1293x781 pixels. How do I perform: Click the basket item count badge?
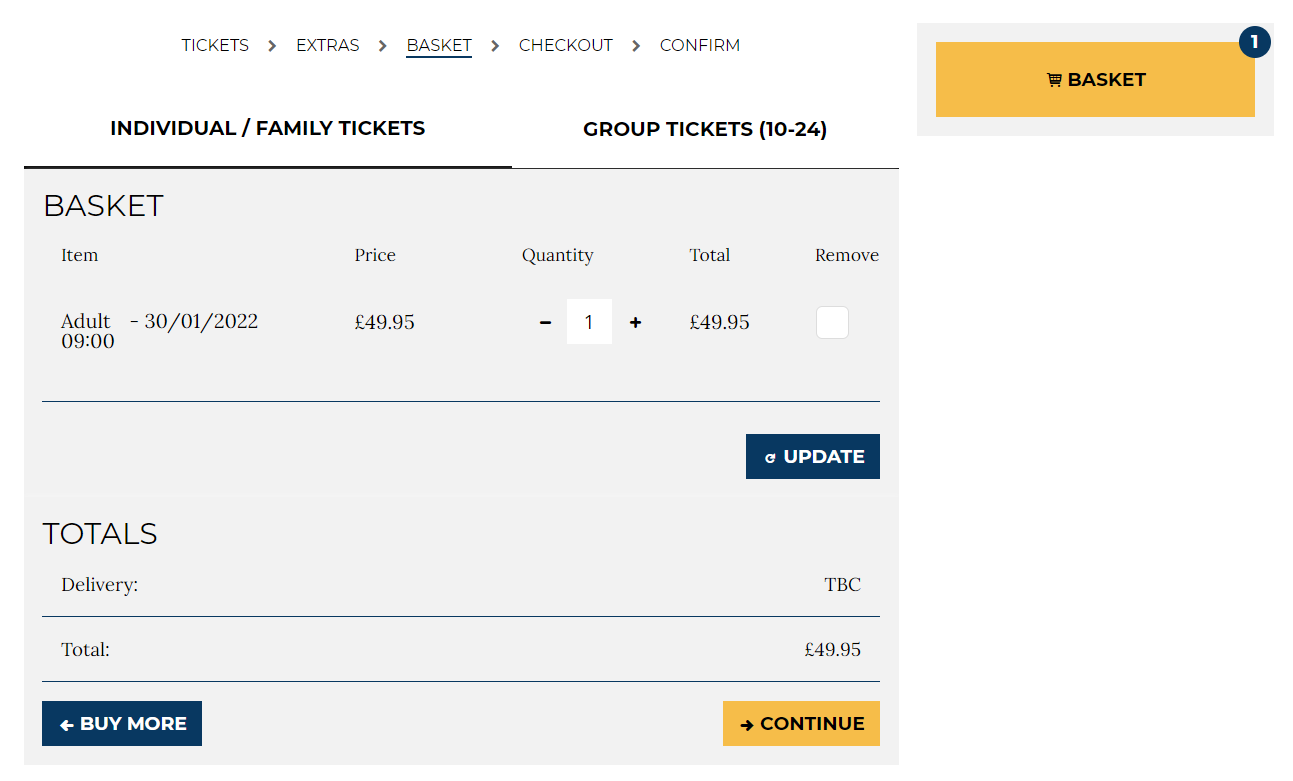(x=1254, y=42)
